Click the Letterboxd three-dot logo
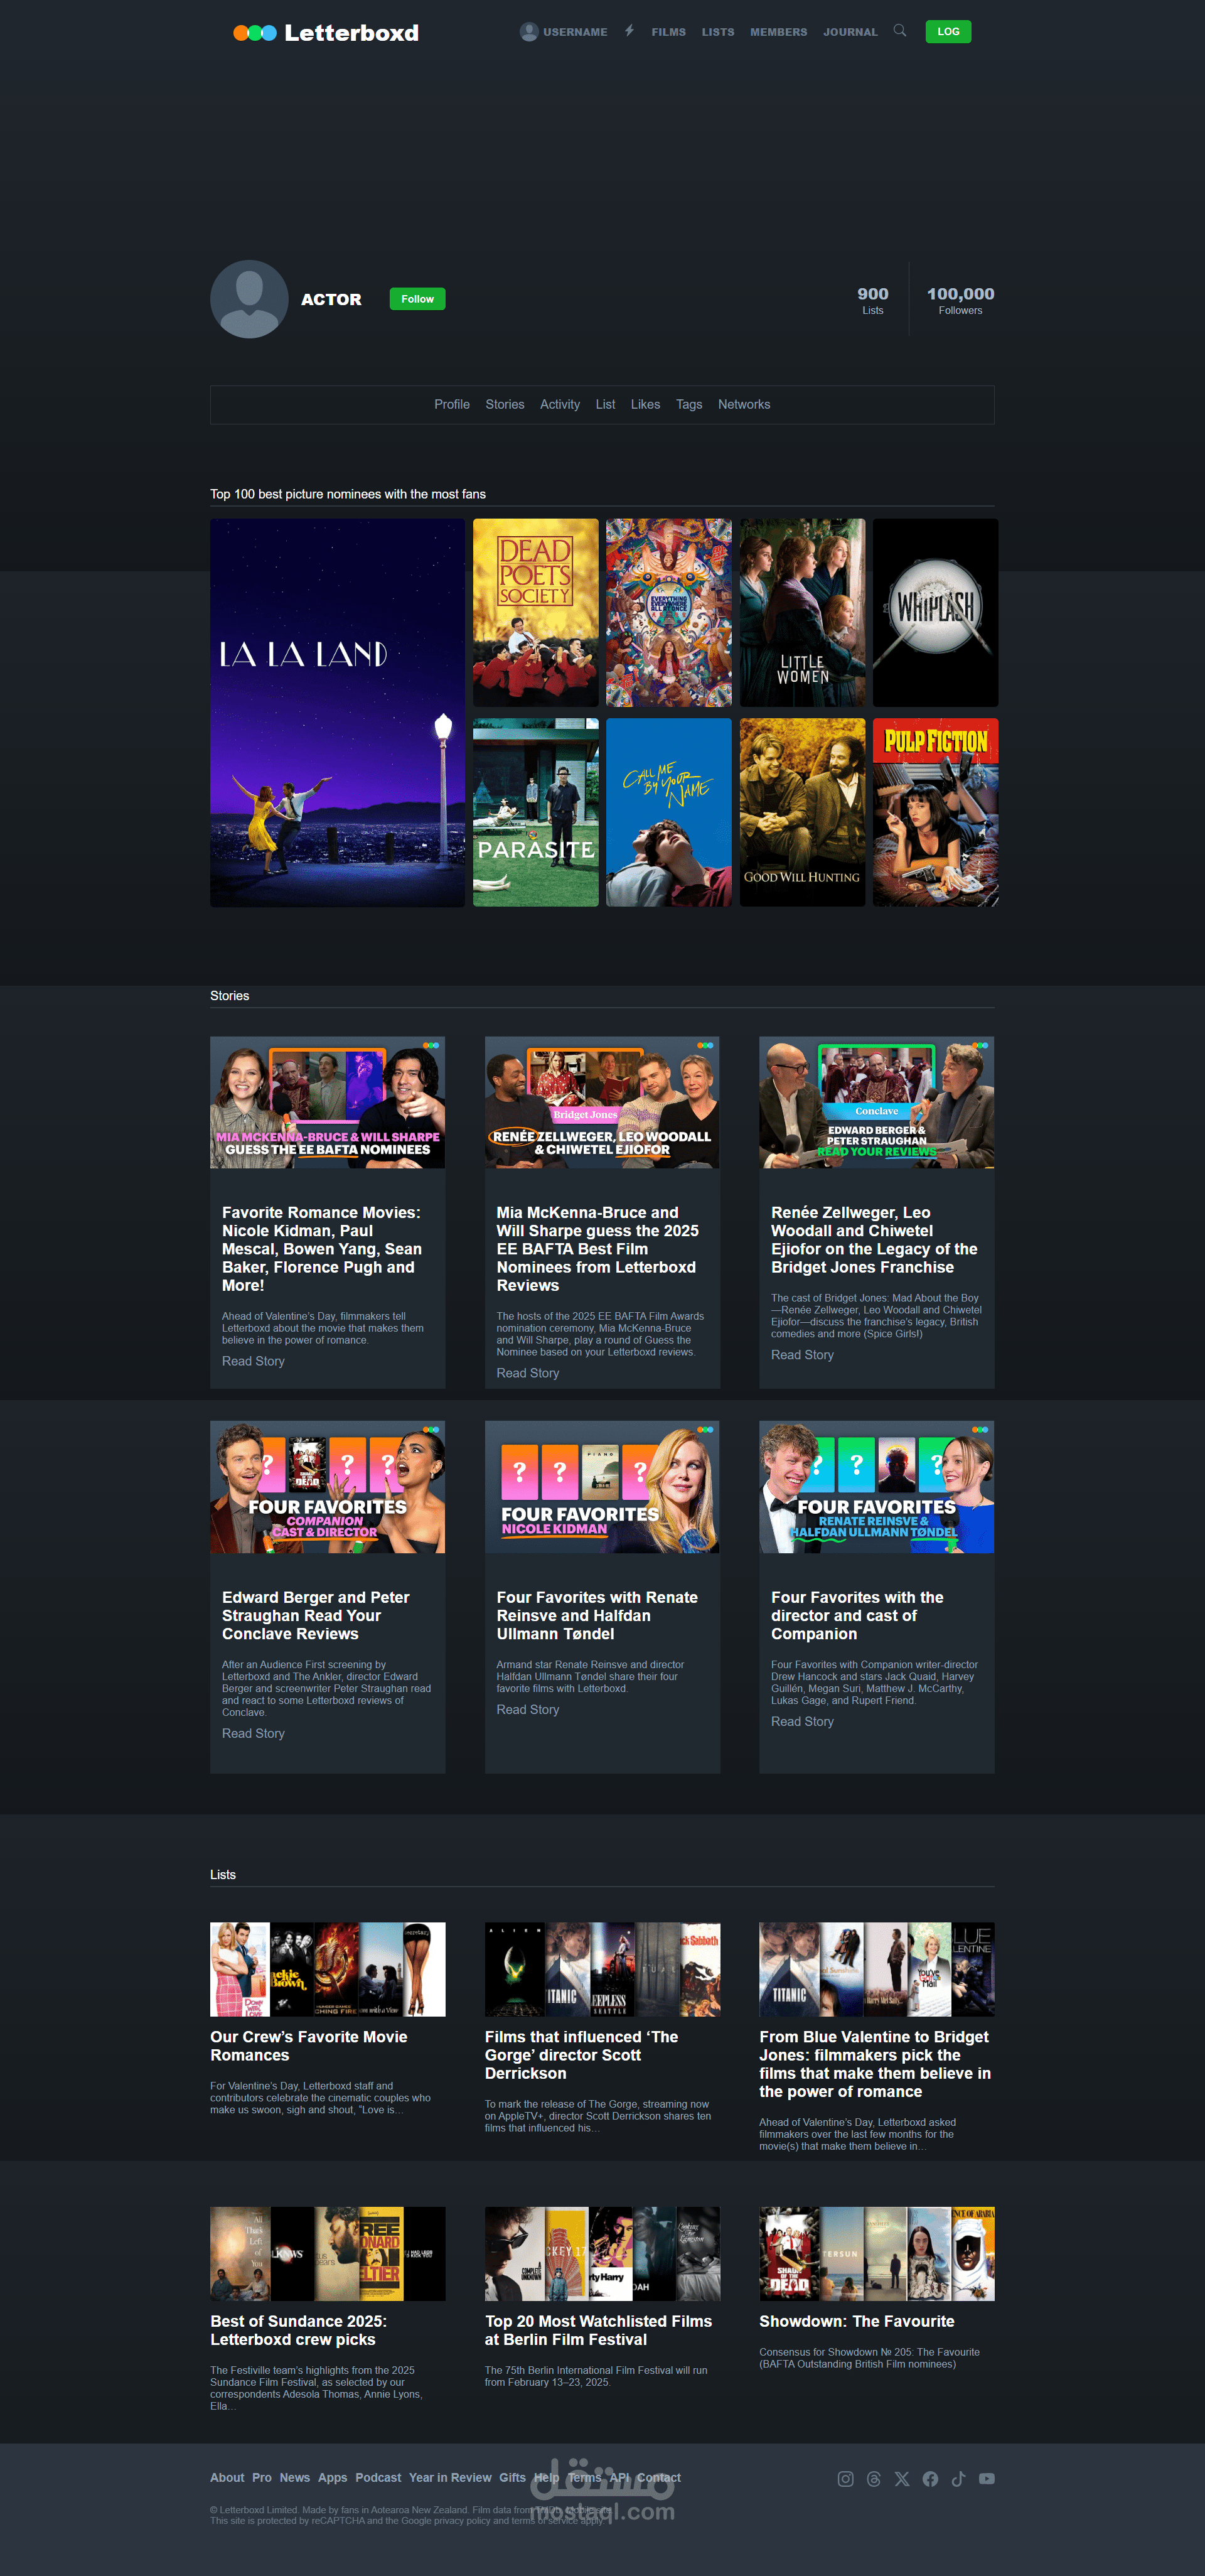Screen dimensions: 1205x2576 tap(255, 33)
